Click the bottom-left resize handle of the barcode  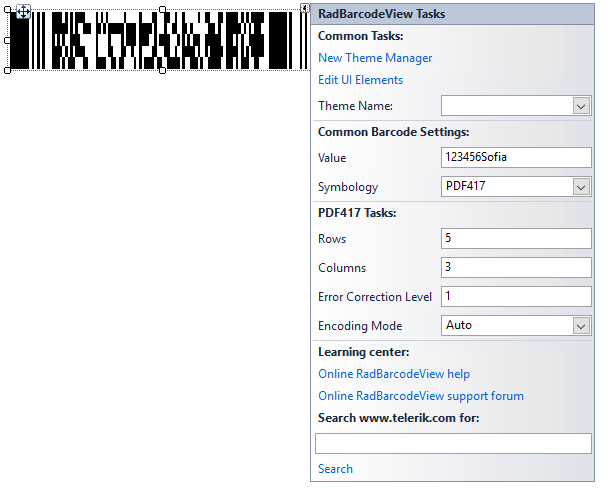point(7,70)
